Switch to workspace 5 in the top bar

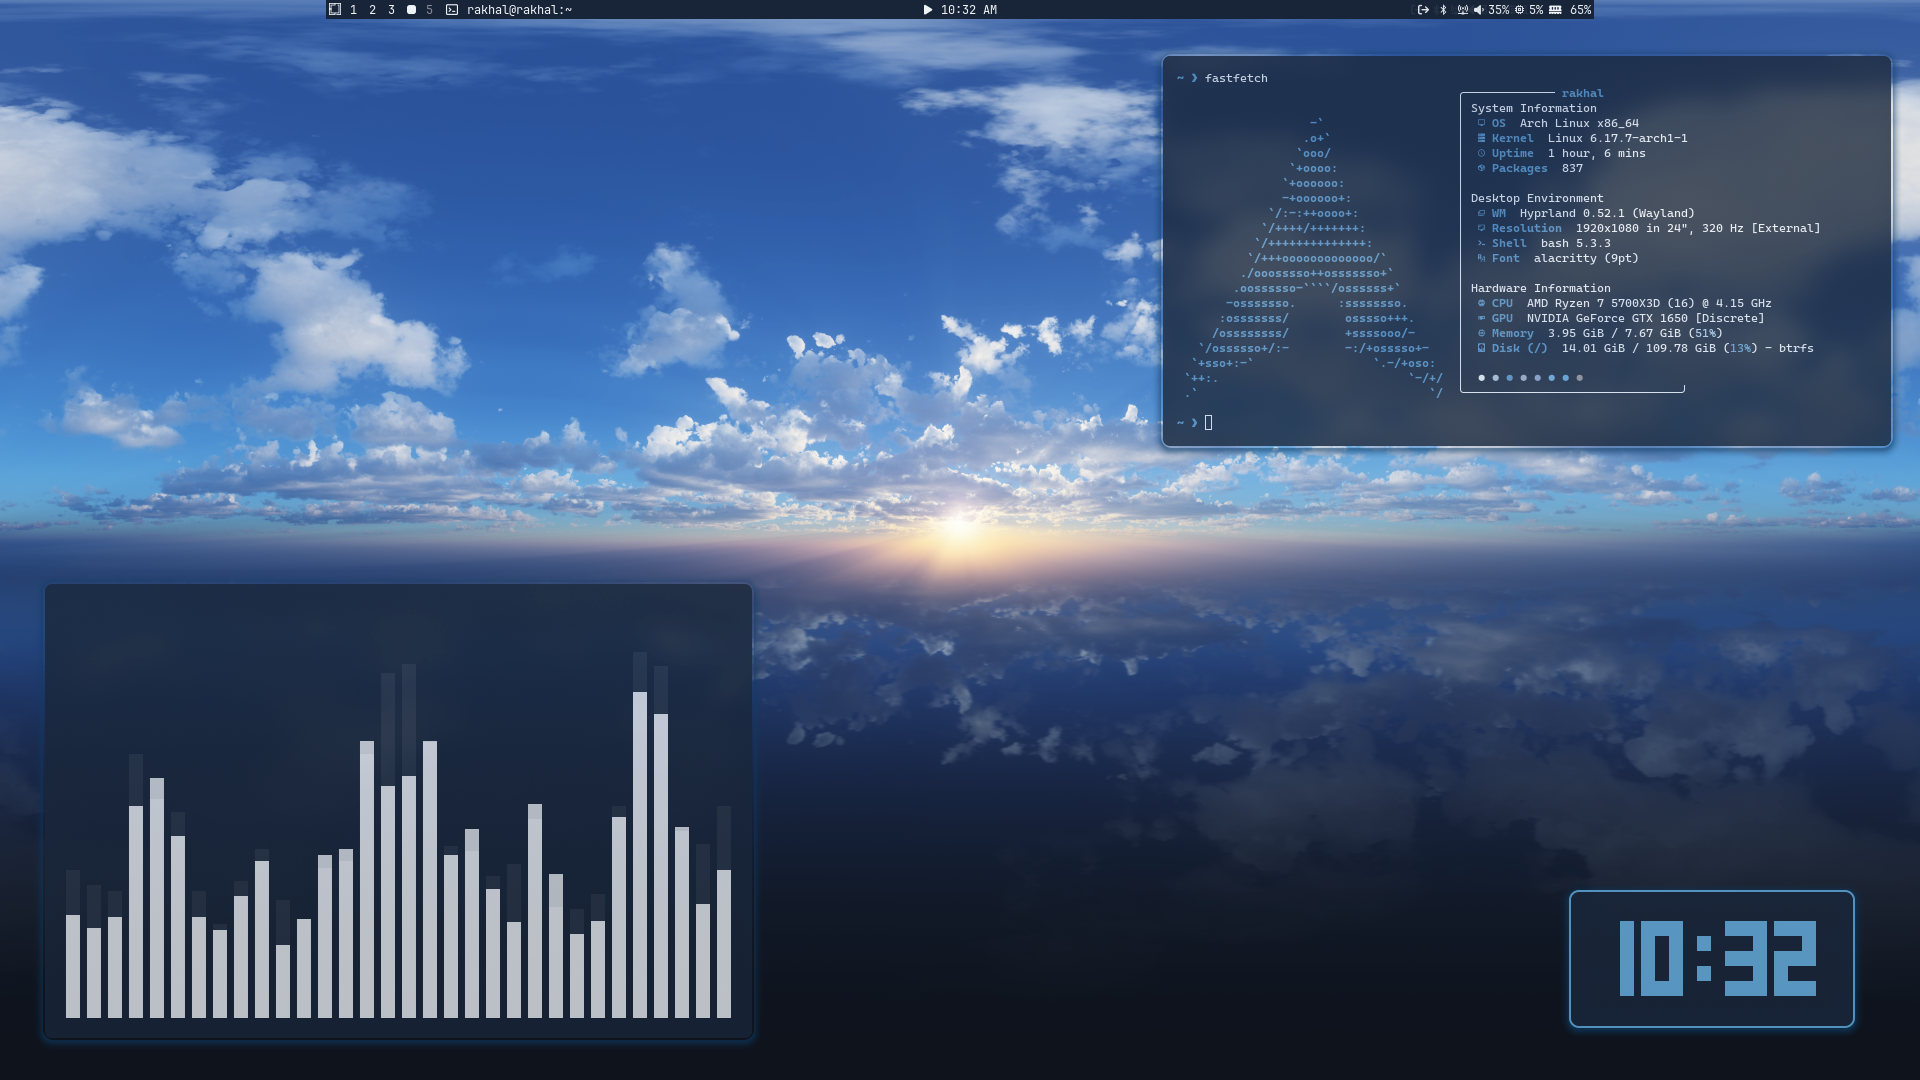(429, 10)
